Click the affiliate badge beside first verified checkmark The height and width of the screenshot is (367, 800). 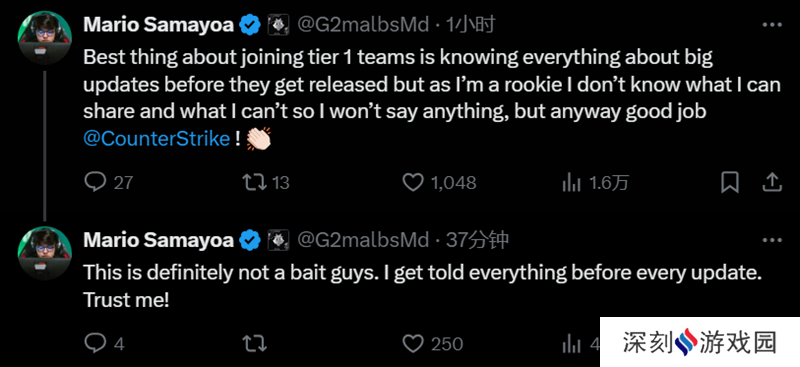click(x=279, y=25)
